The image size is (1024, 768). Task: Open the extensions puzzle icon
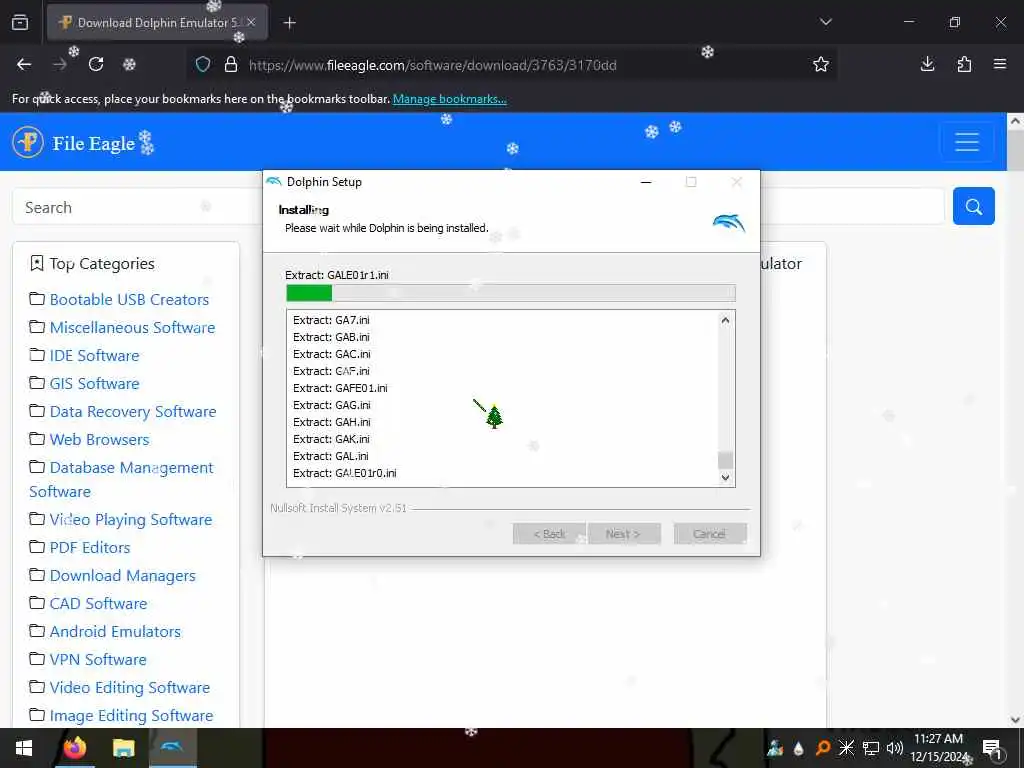(964, 64)
